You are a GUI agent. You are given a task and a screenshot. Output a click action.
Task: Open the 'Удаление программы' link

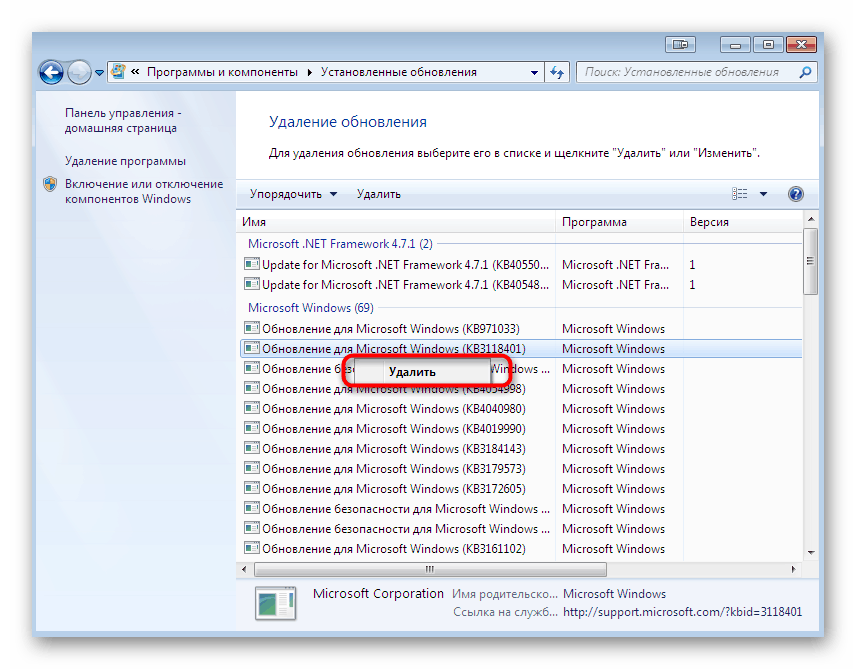coord(125,161)
